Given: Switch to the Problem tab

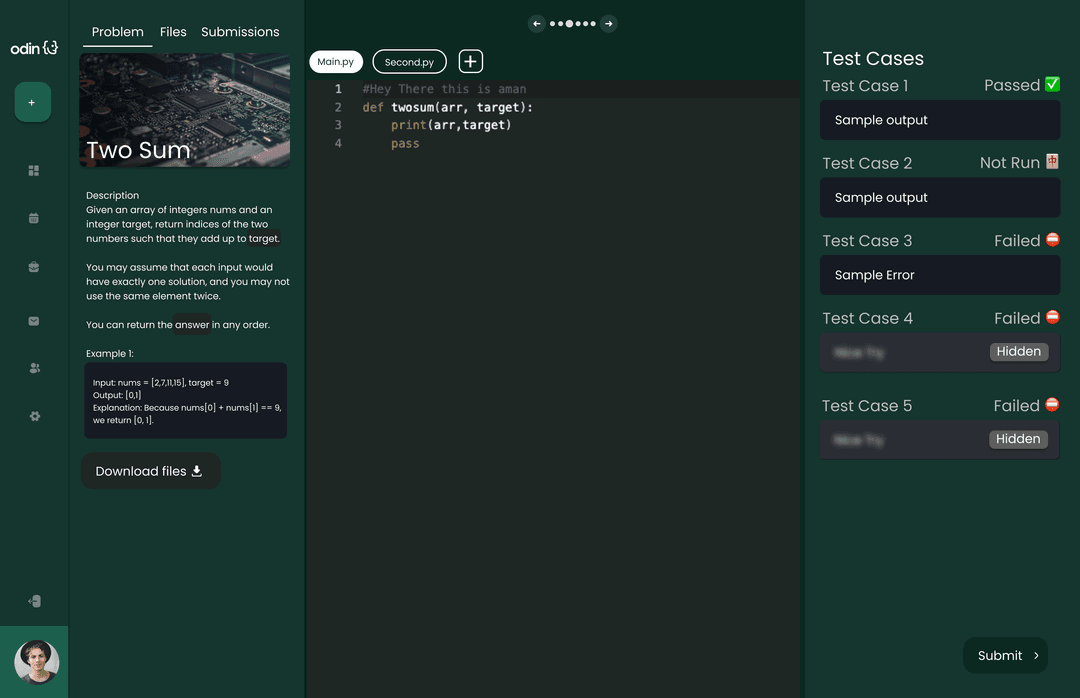Looking at the screenshot, I should click(118, 32).
